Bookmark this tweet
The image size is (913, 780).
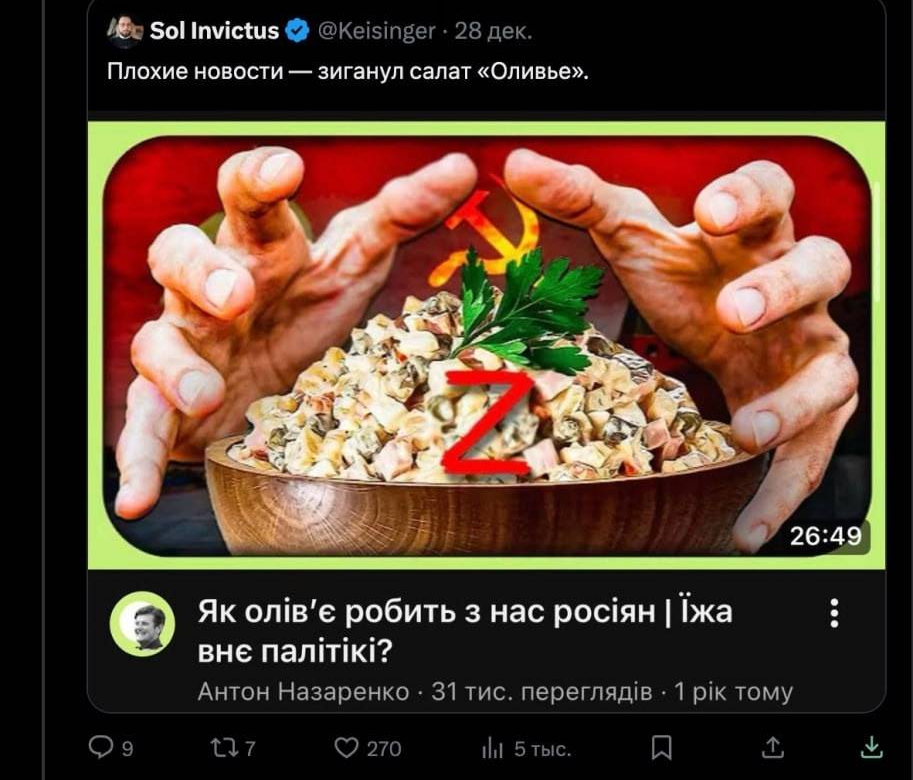click(x=661, y=748)
